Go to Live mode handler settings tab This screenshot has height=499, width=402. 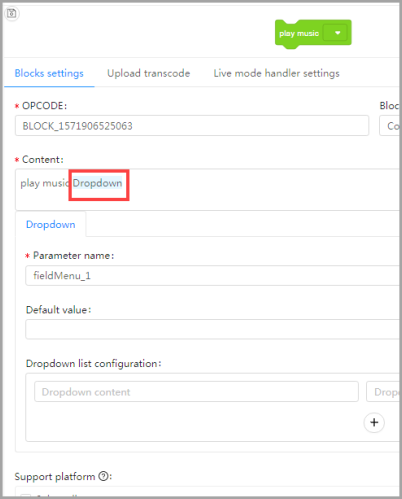coord(276,73)
